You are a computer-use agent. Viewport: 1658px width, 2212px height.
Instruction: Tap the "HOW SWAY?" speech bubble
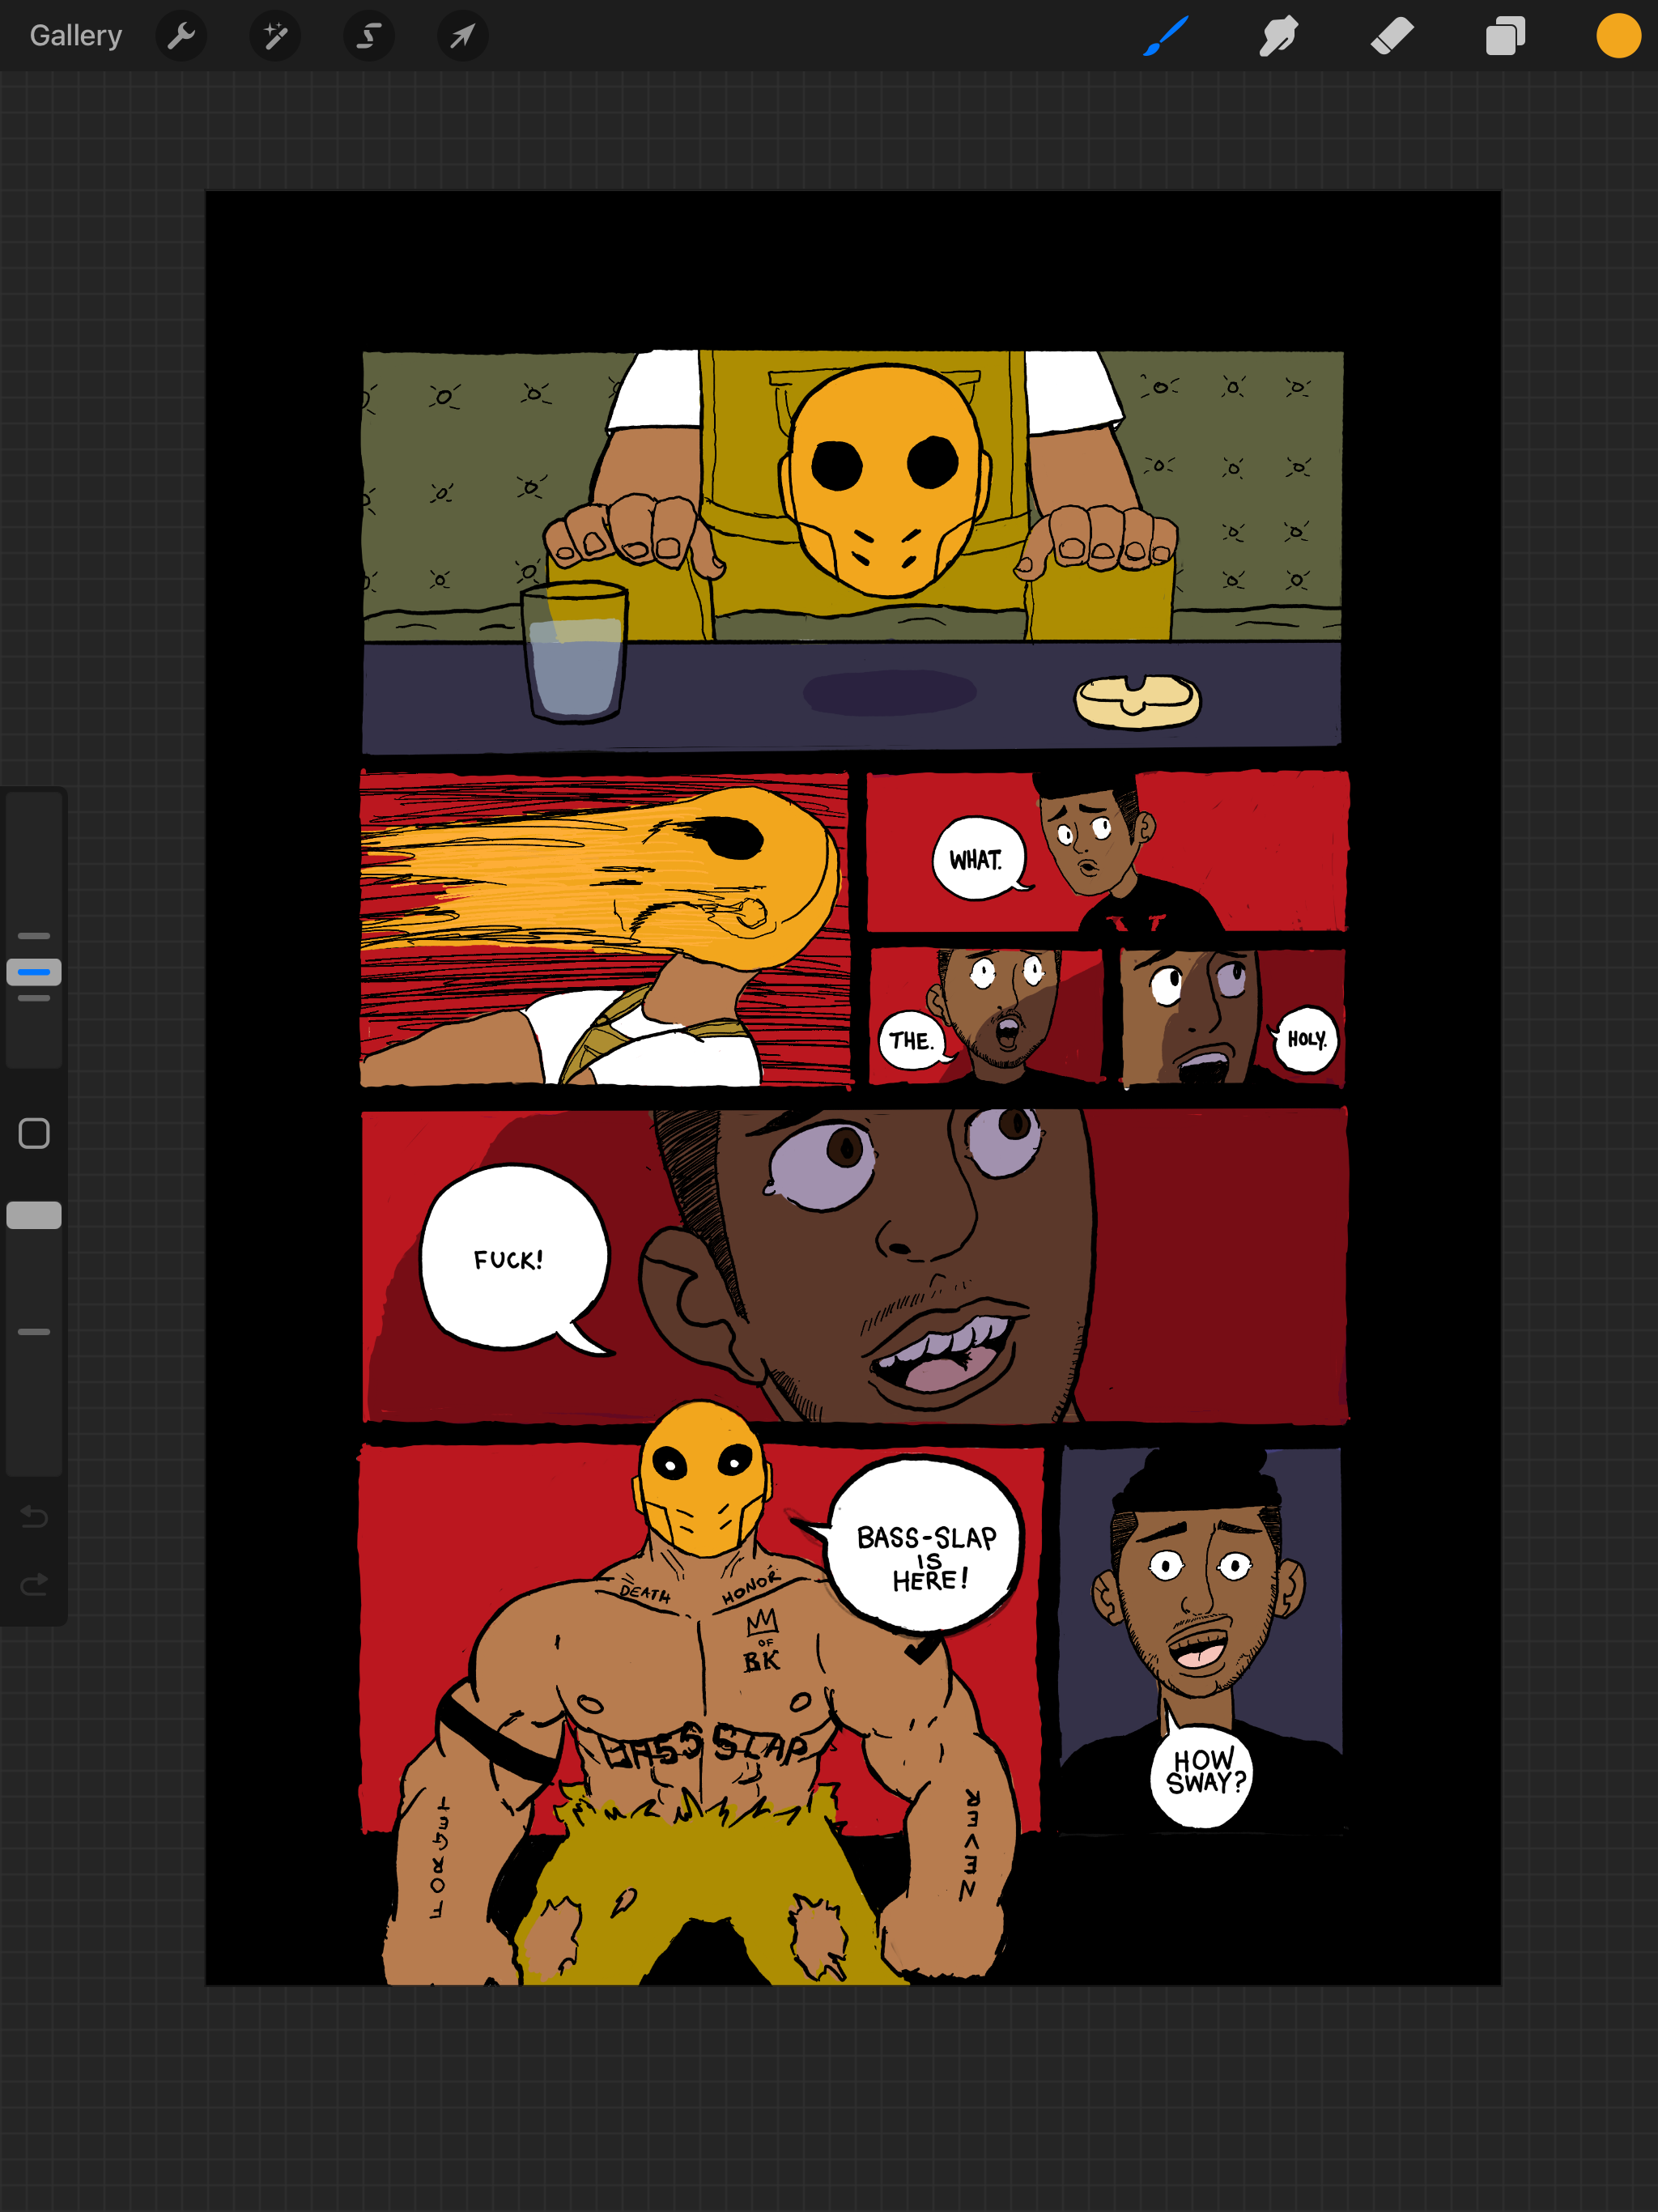tap(1203, 1775)
